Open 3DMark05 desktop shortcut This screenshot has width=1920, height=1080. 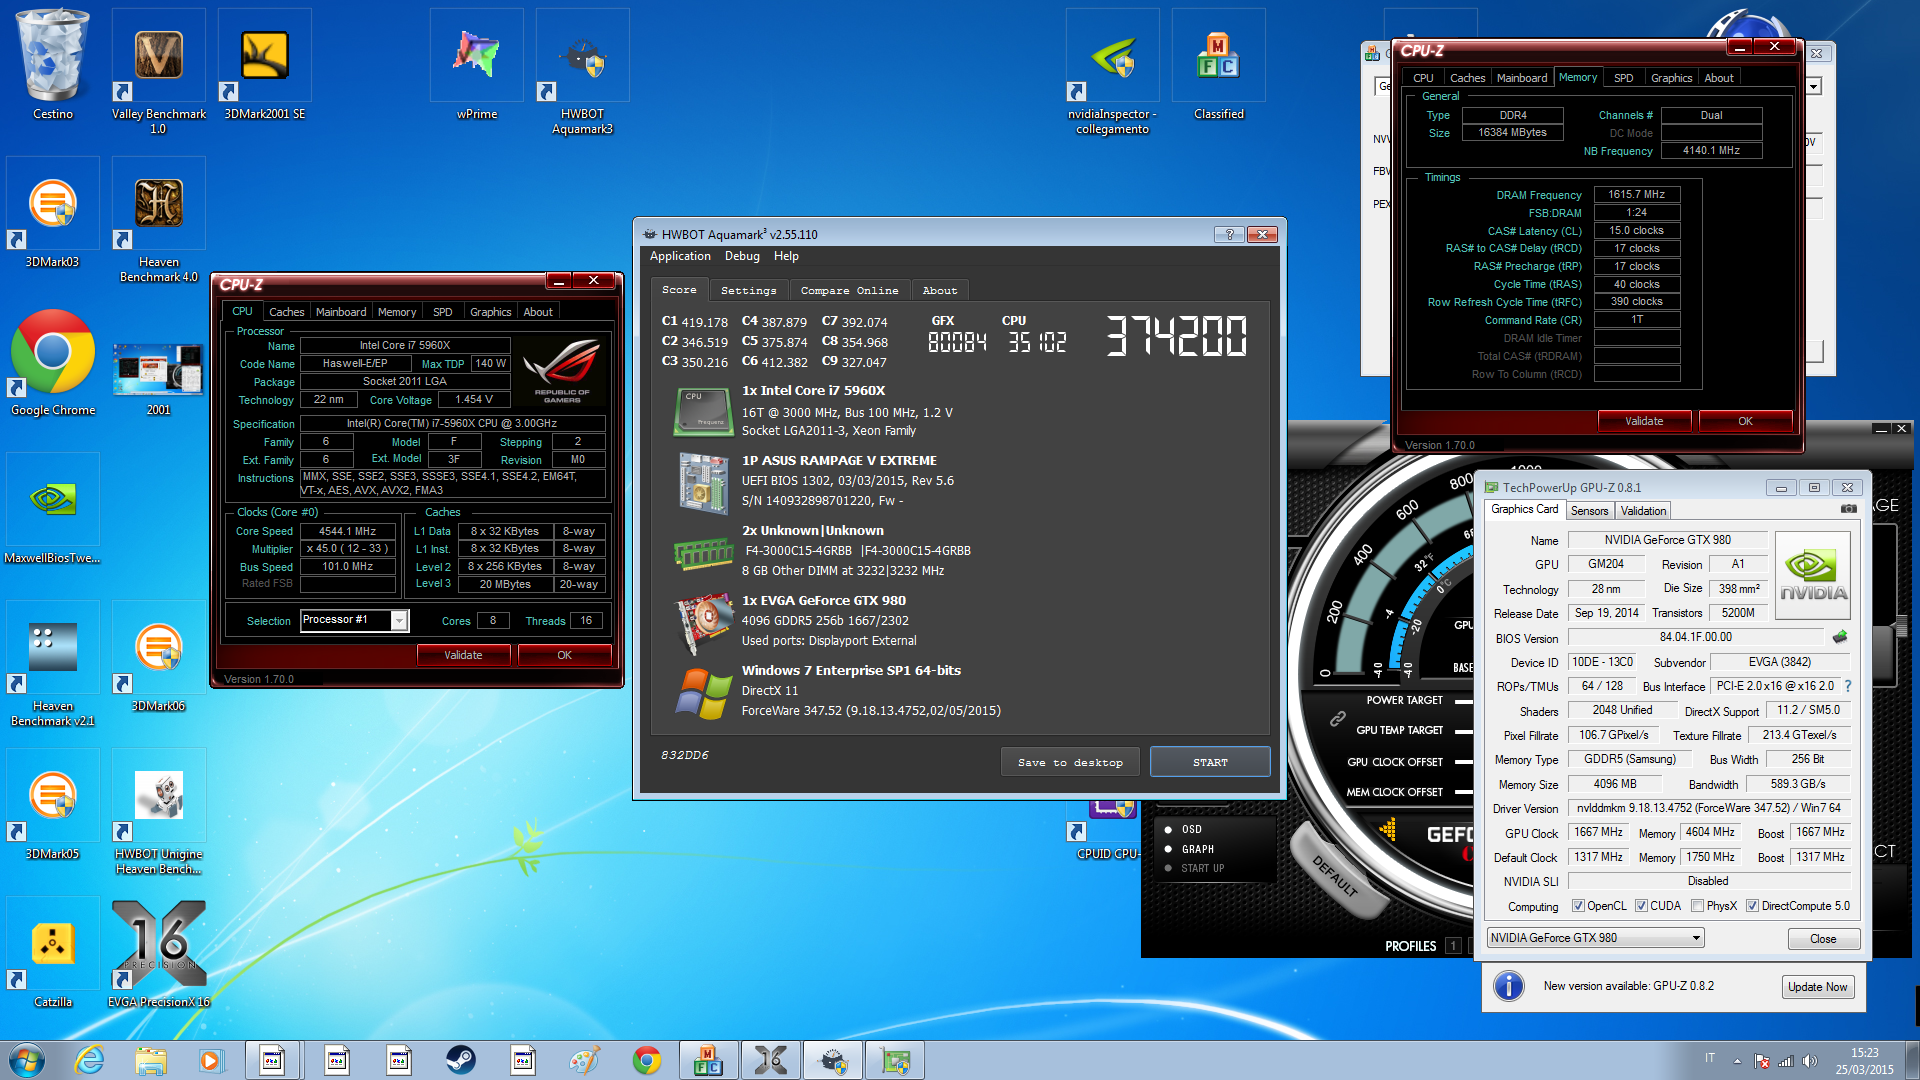point(53,805)
